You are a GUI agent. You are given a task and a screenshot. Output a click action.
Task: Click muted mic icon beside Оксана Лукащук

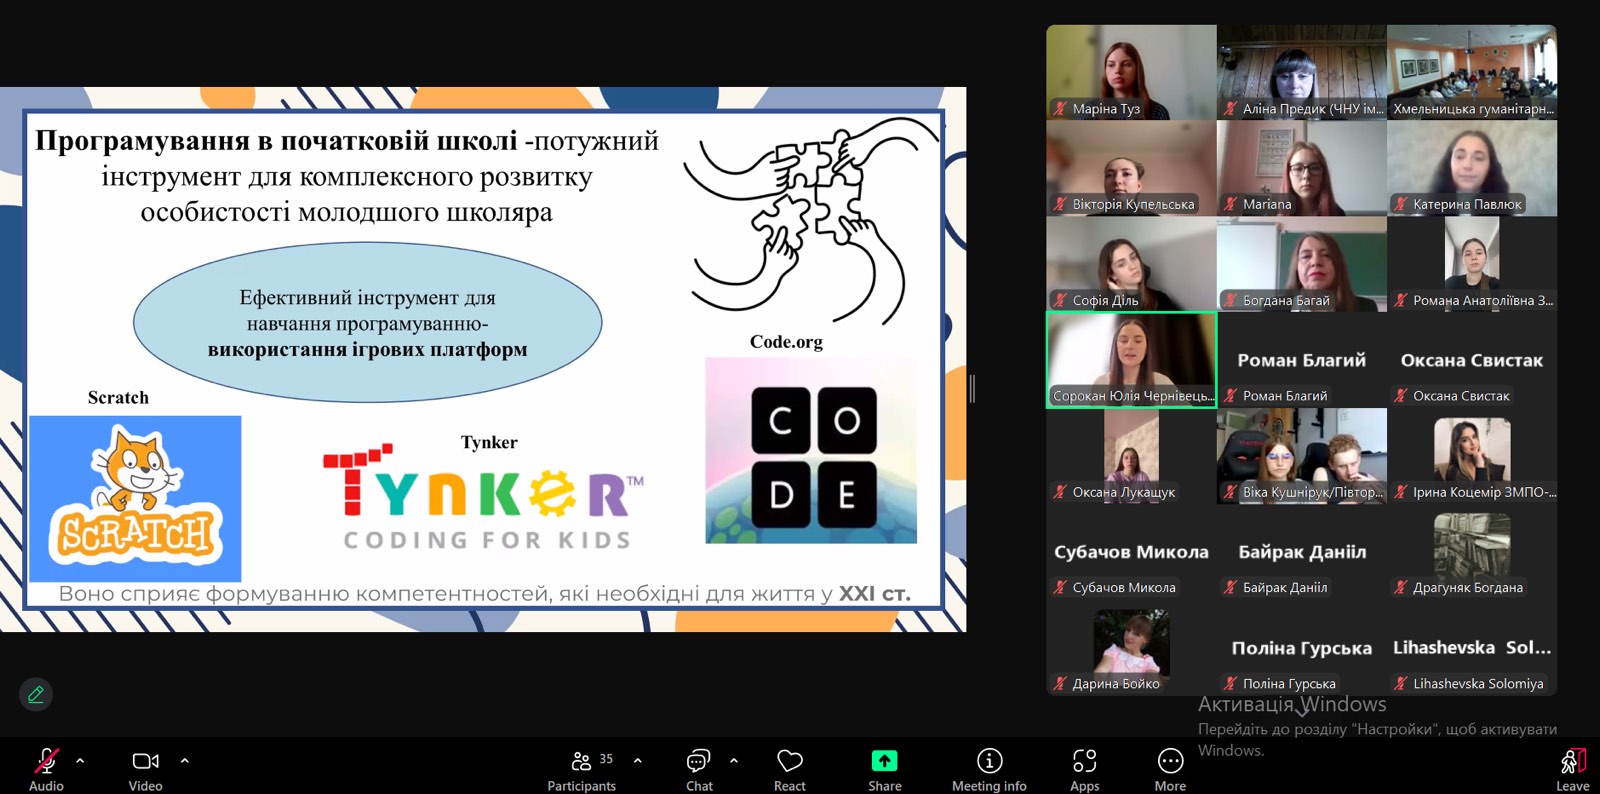click(1060, 492)
